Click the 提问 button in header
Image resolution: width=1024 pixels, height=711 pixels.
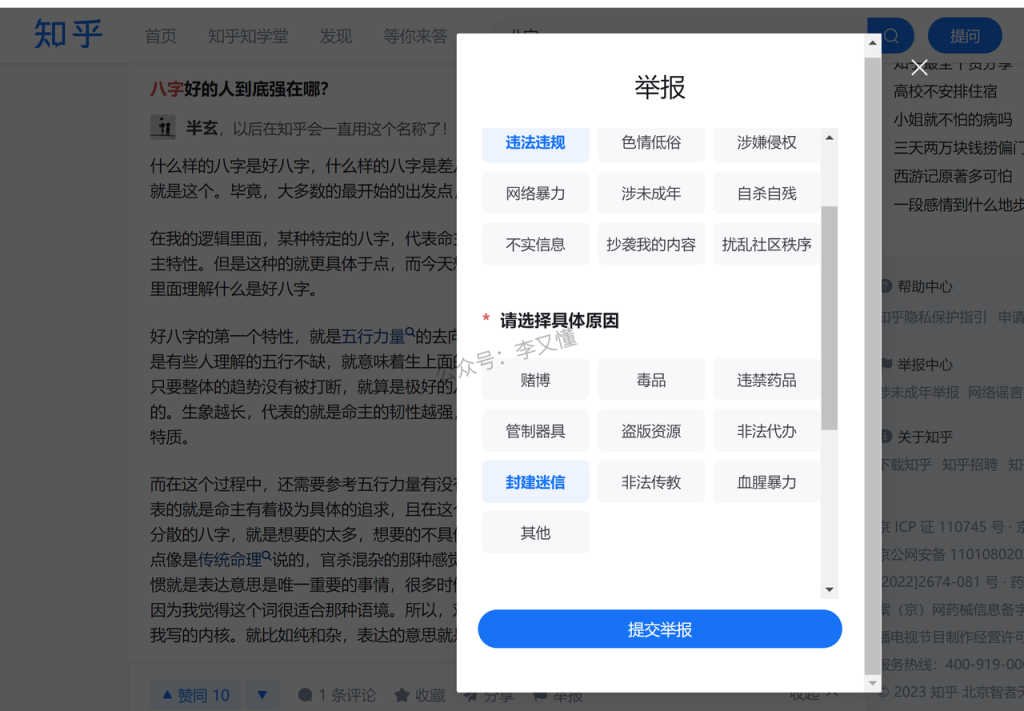tap(965, 36)
